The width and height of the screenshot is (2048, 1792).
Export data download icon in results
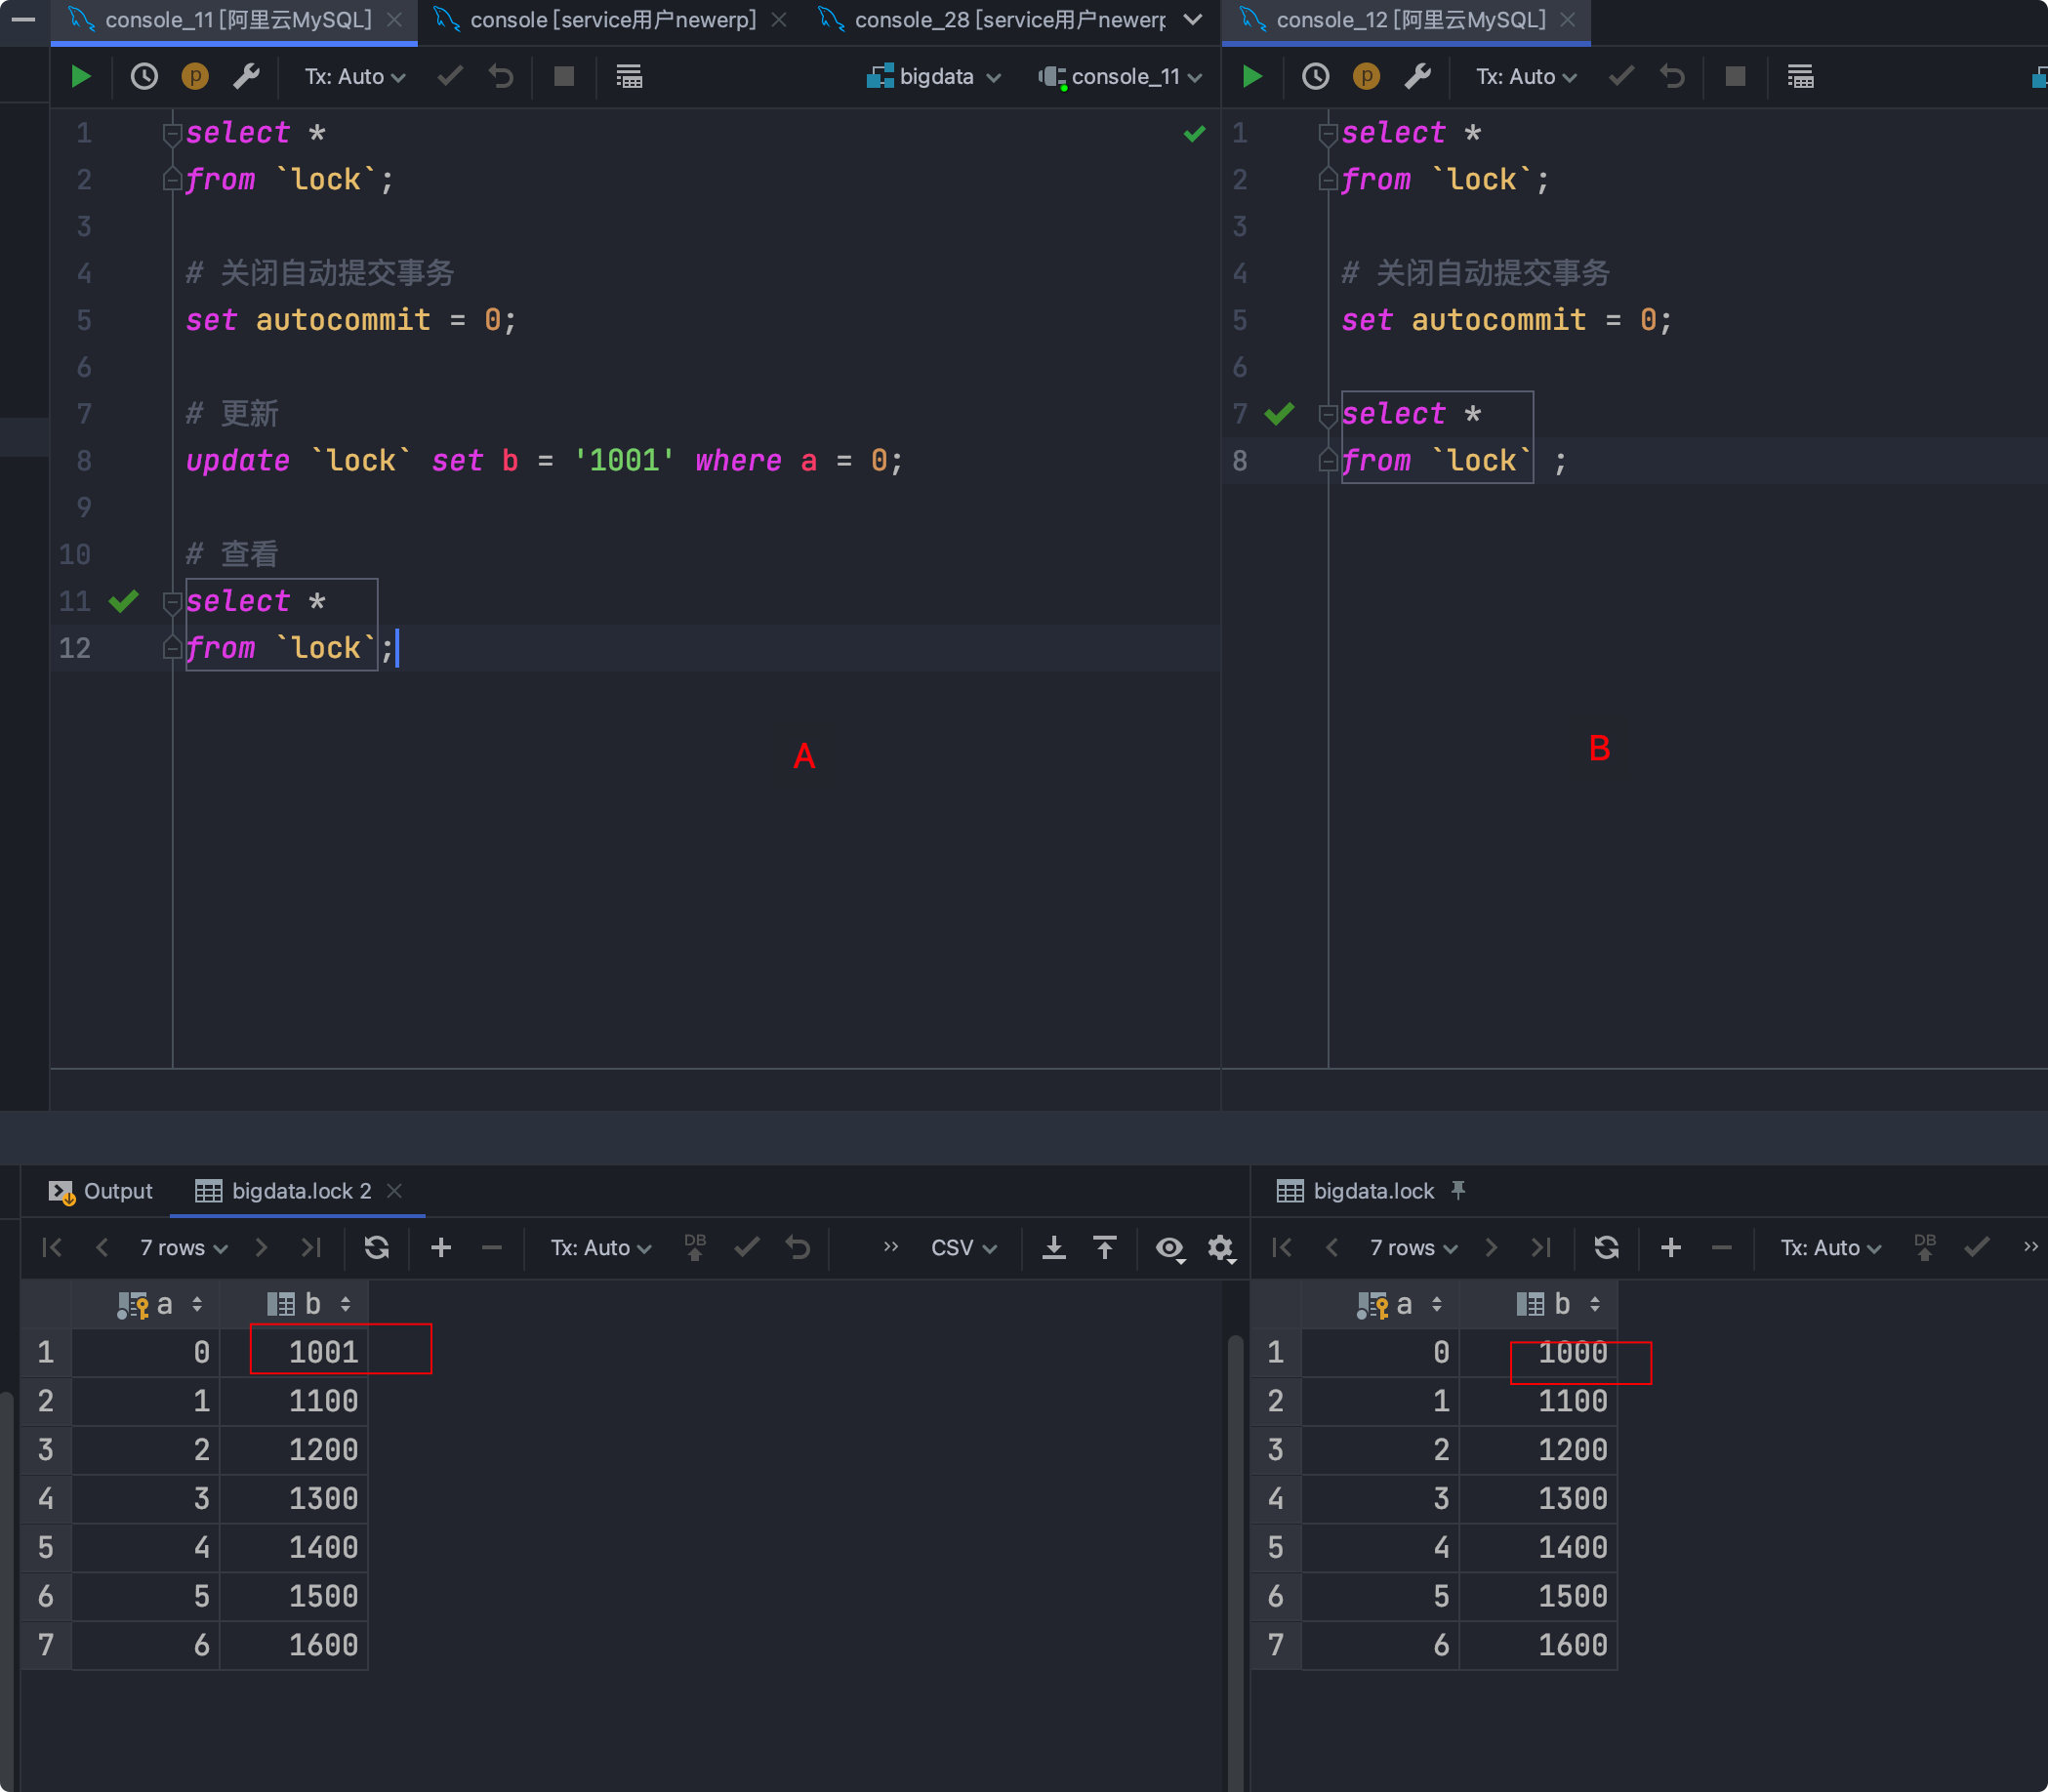(x=1054, y=1247)
